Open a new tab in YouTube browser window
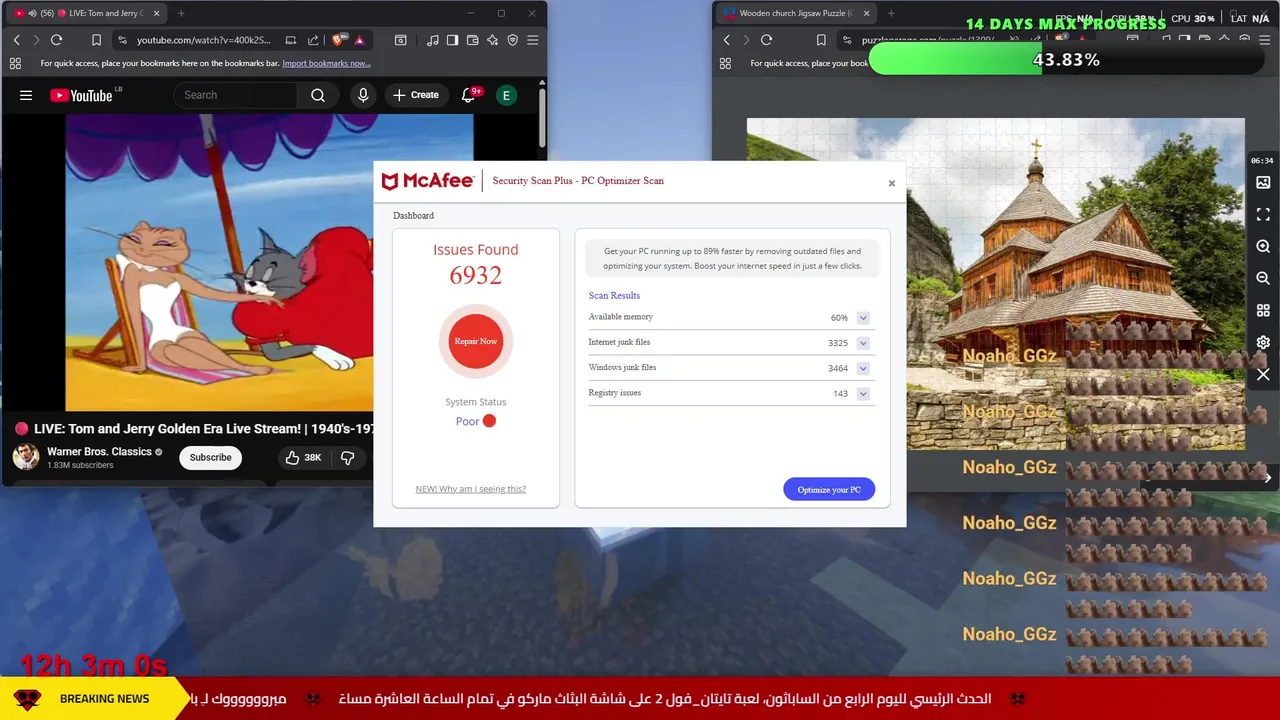This screenshot has width=1280, height=720. [x=181, y=13]
